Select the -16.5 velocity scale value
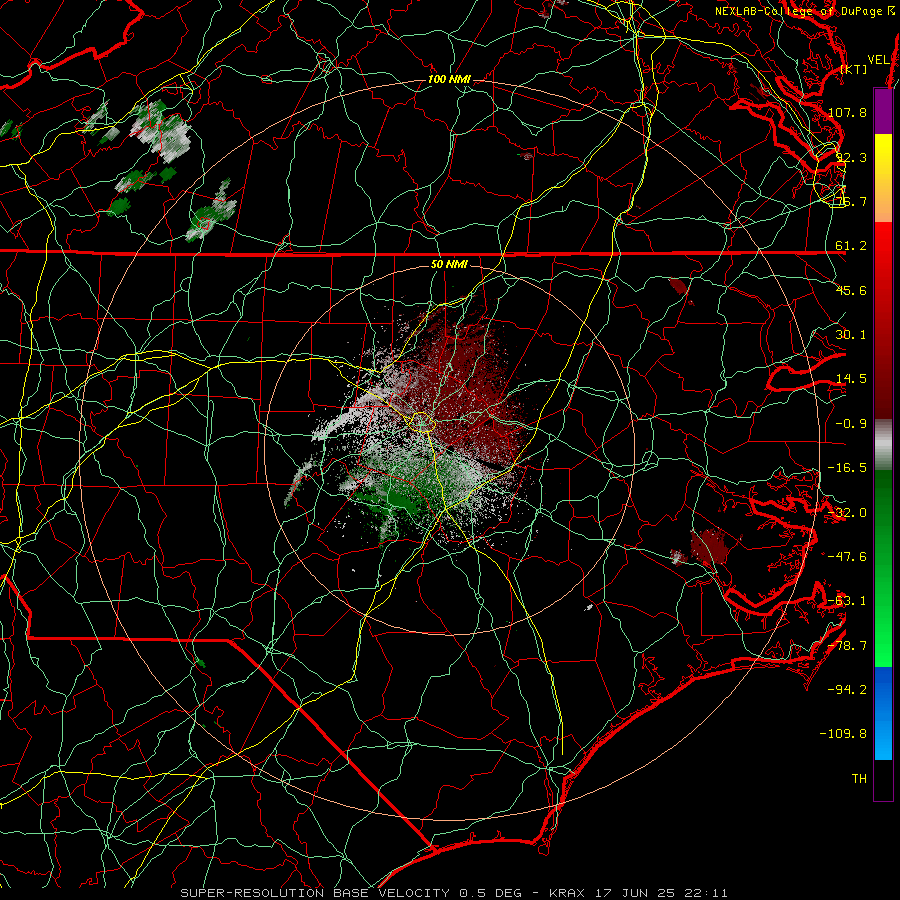 [x=847, y=468]
